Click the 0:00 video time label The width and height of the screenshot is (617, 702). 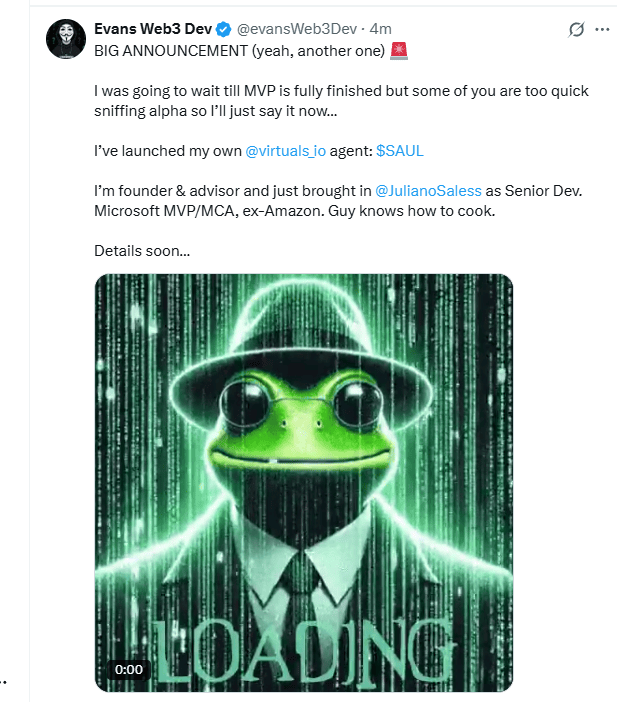click(x=129, y=669)
